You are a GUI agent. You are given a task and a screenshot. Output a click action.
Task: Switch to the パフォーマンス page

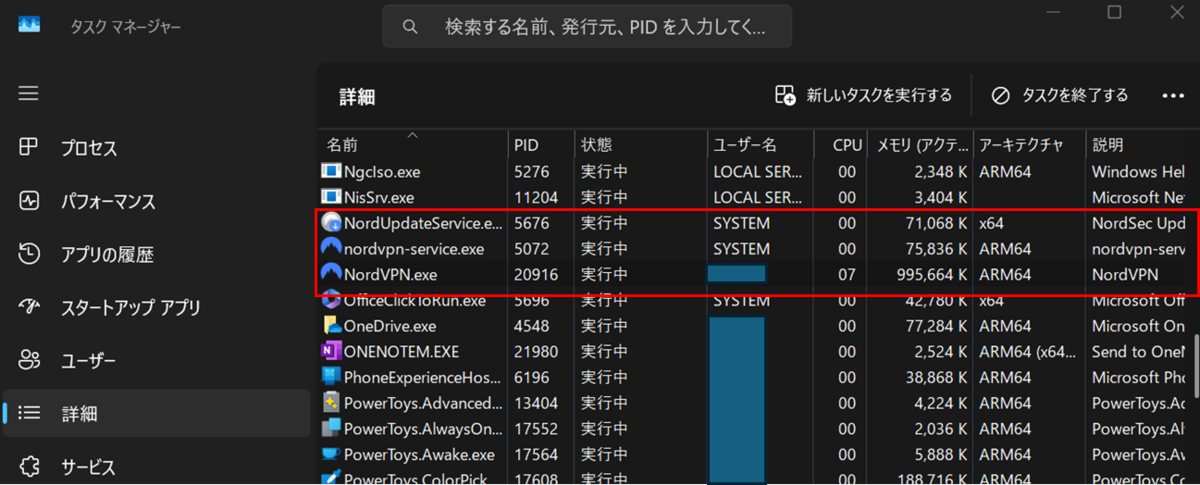tap(156, 201)
